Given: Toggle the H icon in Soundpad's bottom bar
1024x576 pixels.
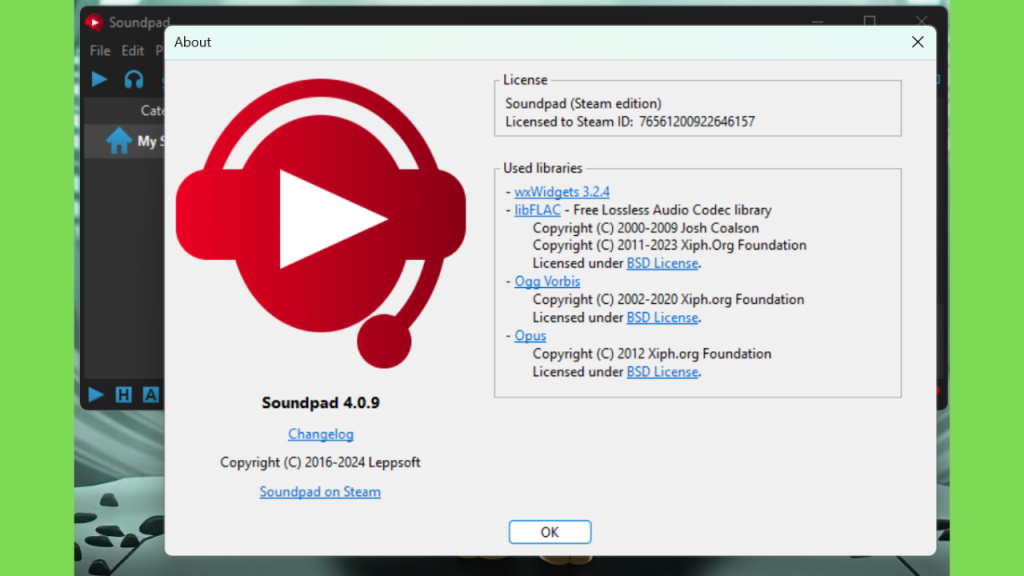Looking at the screenshot, I should (x=123, y=394).
